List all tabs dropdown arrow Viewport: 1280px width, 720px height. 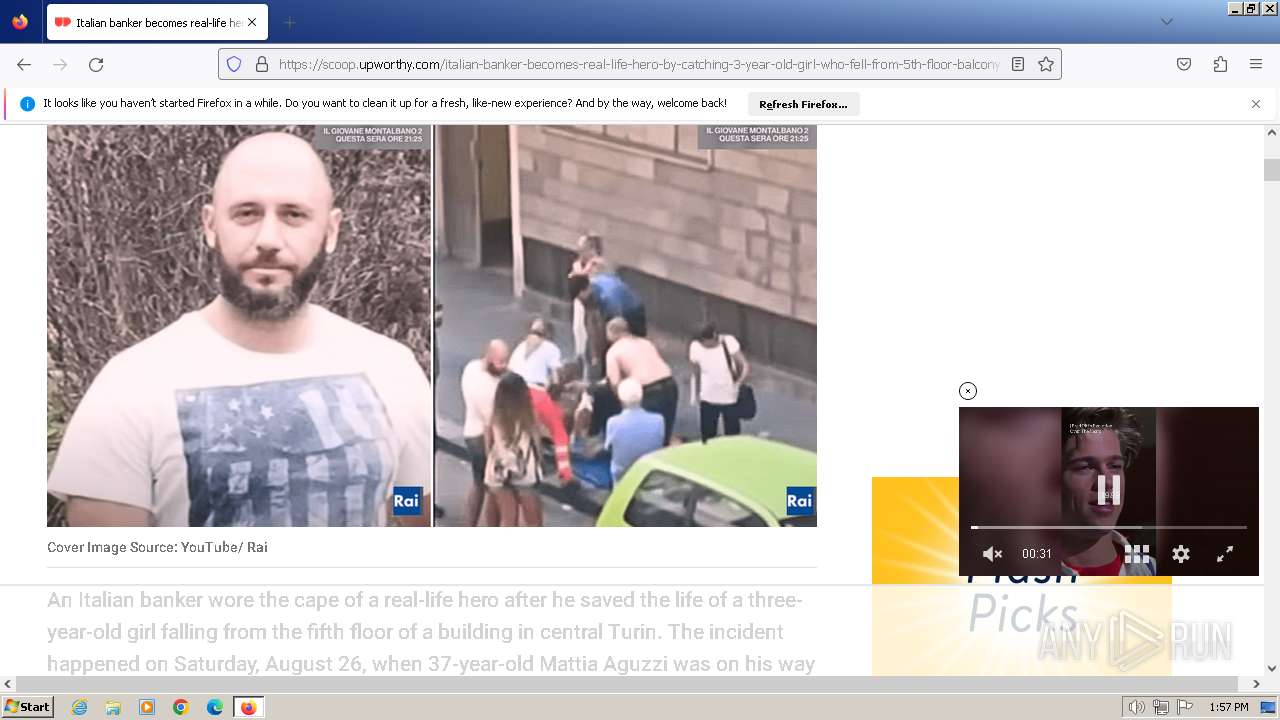tap(1166, 22)
